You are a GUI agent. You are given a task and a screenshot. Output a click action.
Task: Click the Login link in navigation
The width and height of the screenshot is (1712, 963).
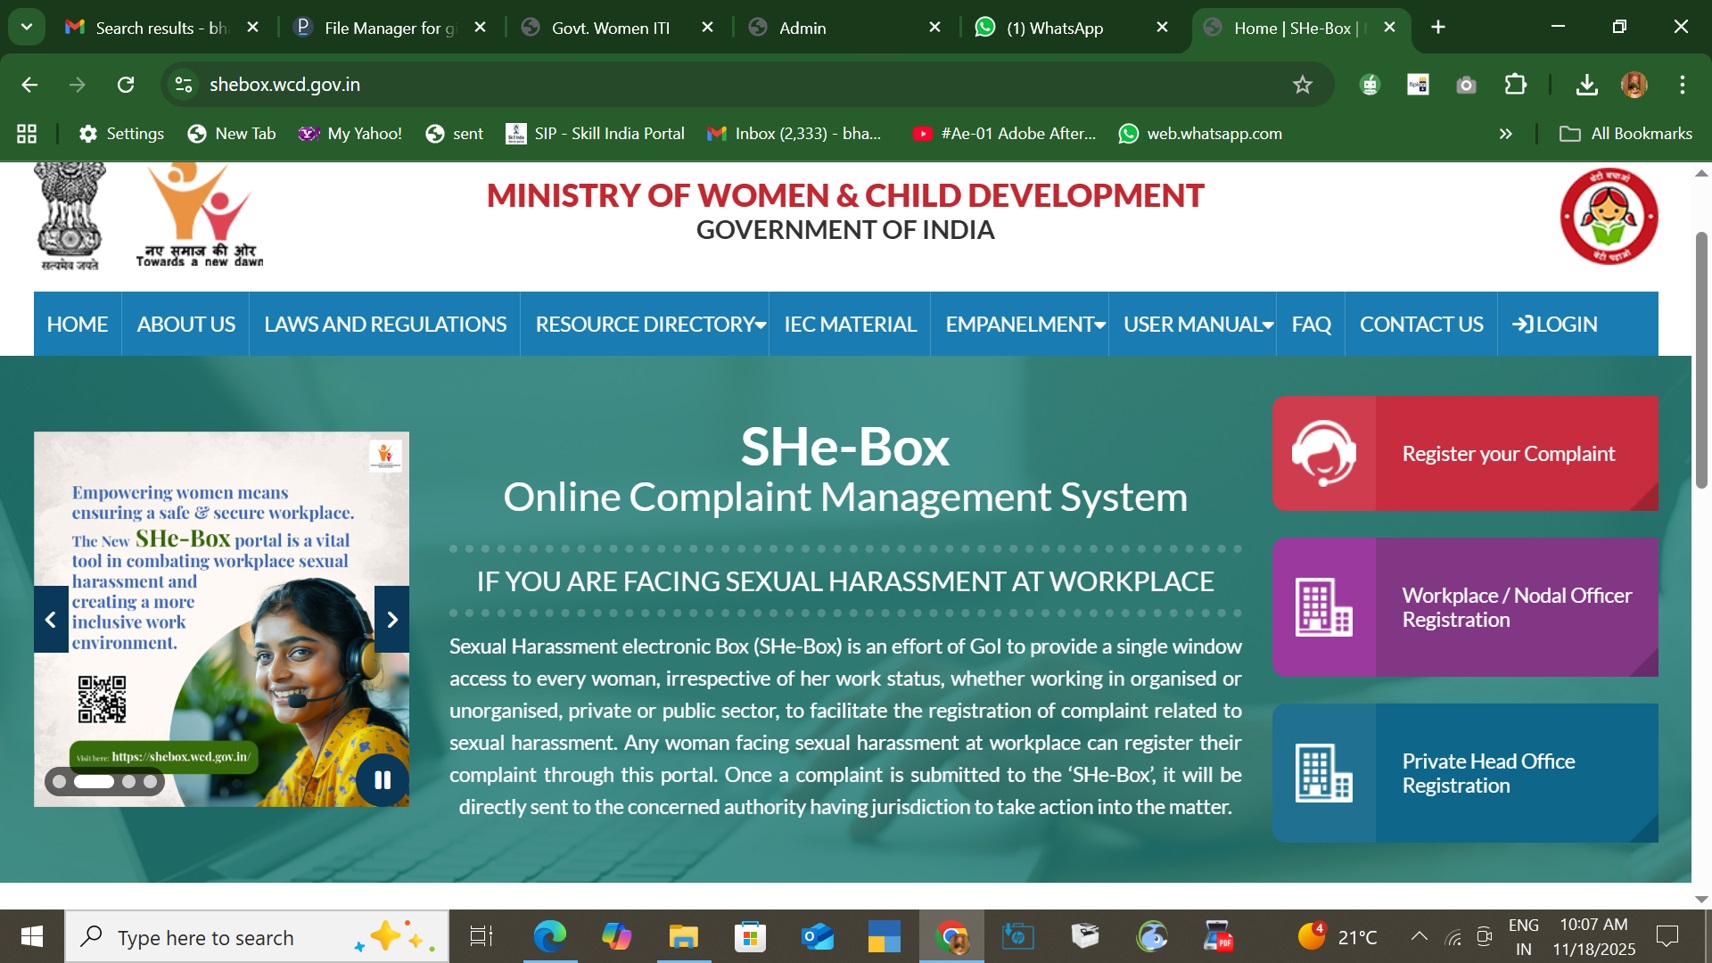pyautogui.click(x=1555, y=324)
